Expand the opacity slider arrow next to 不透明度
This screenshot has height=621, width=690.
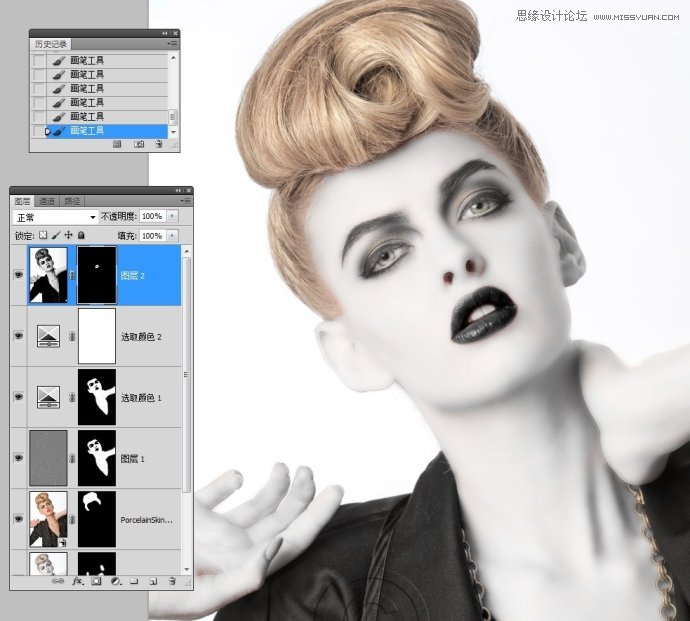[172, 216]
